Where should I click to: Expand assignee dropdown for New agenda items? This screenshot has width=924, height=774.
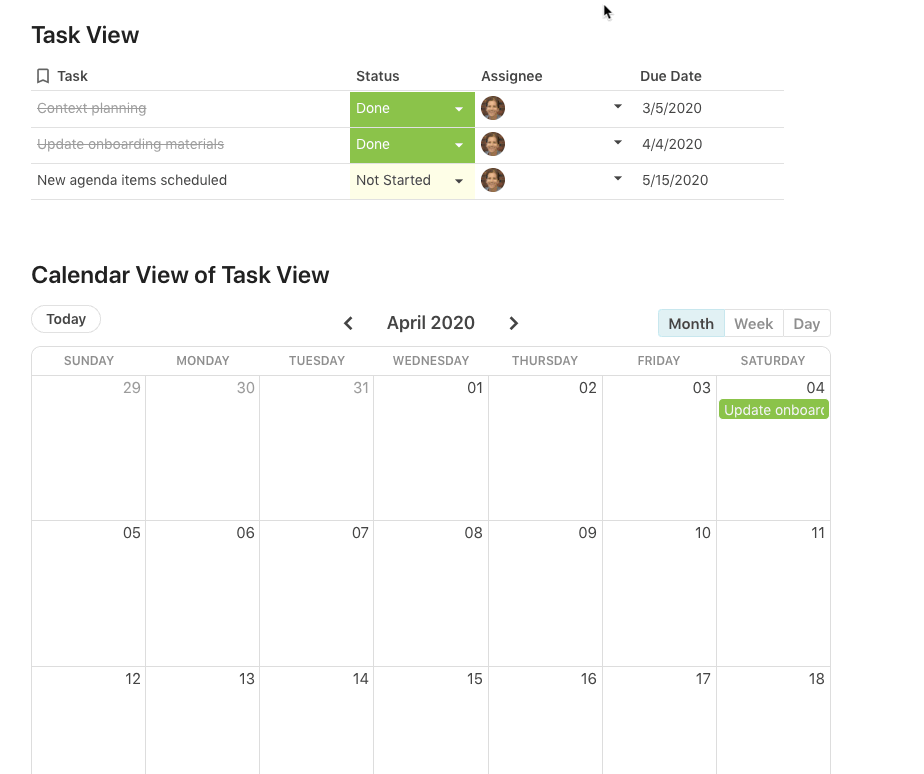click(618, 179)
